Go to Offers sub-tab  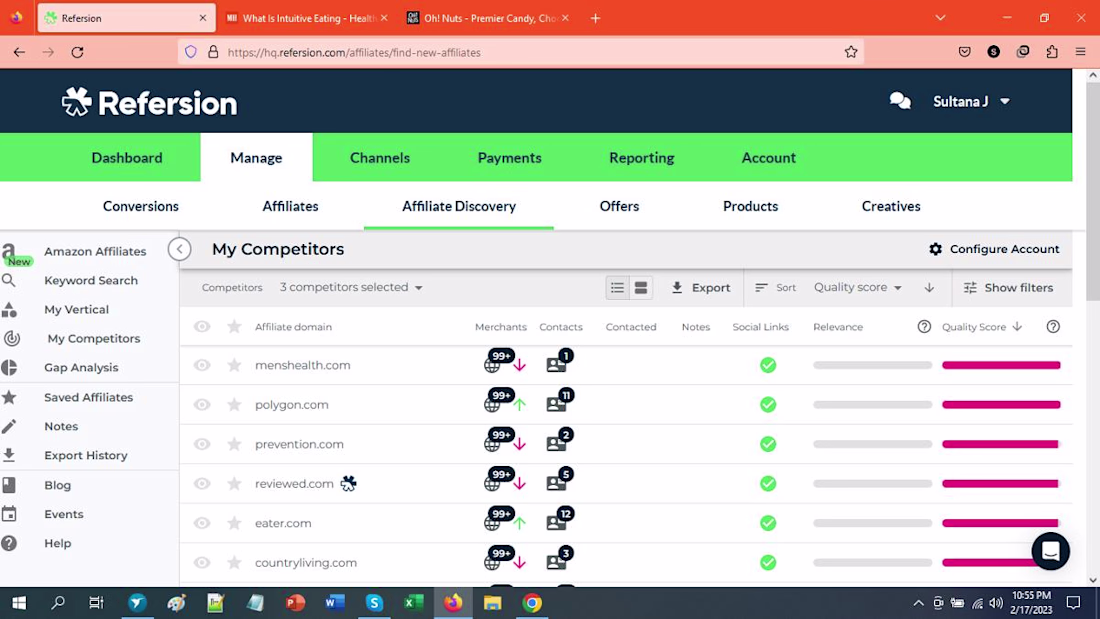(619, 206)
